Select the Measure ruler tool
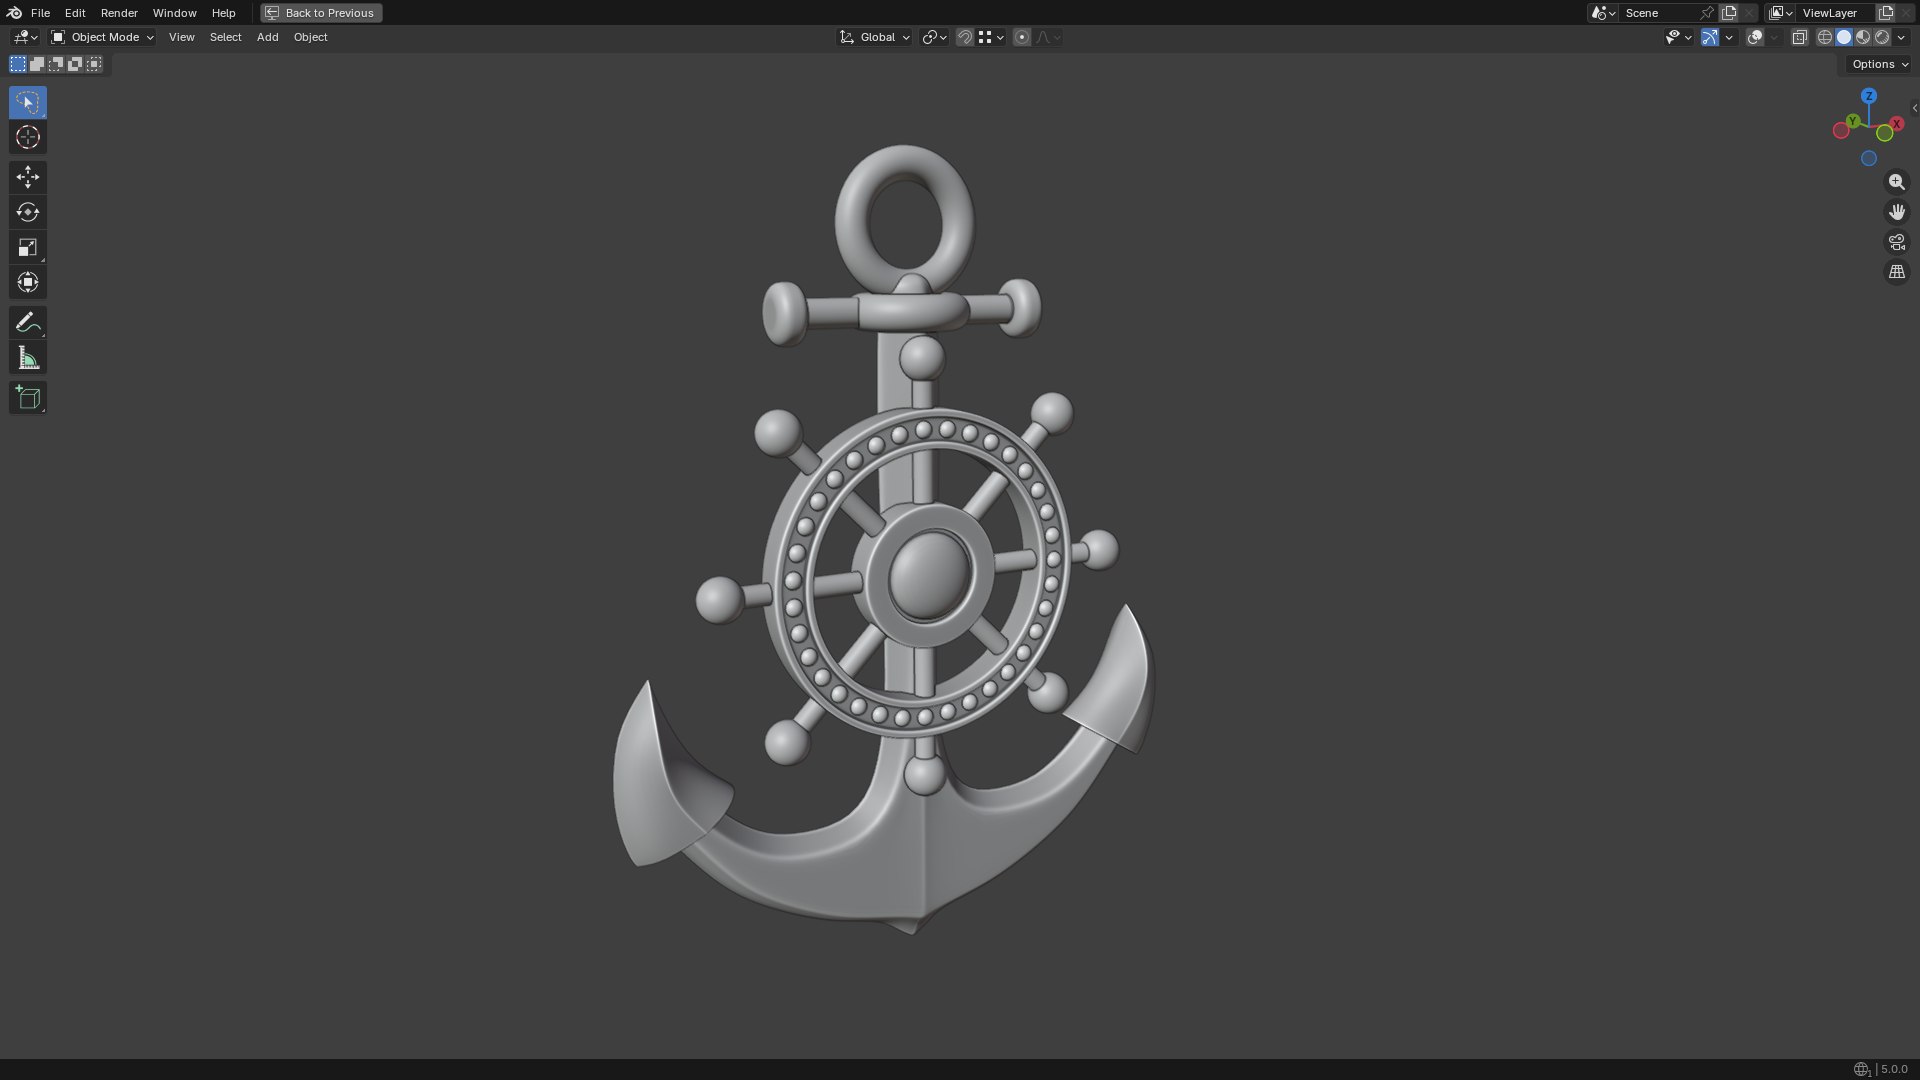 tap(27, 358)
